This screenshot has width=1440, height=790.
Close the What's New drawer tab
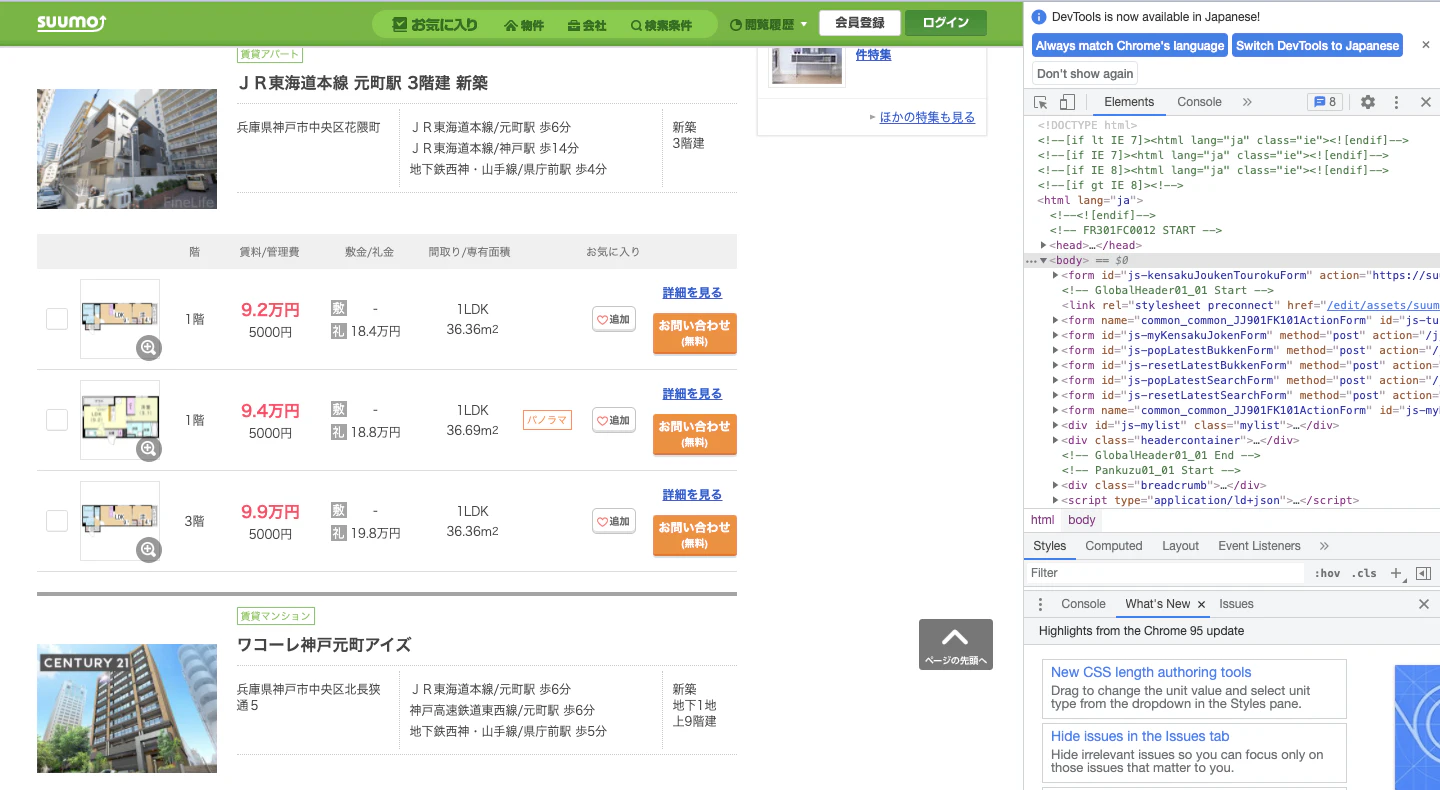[1201, 605]
